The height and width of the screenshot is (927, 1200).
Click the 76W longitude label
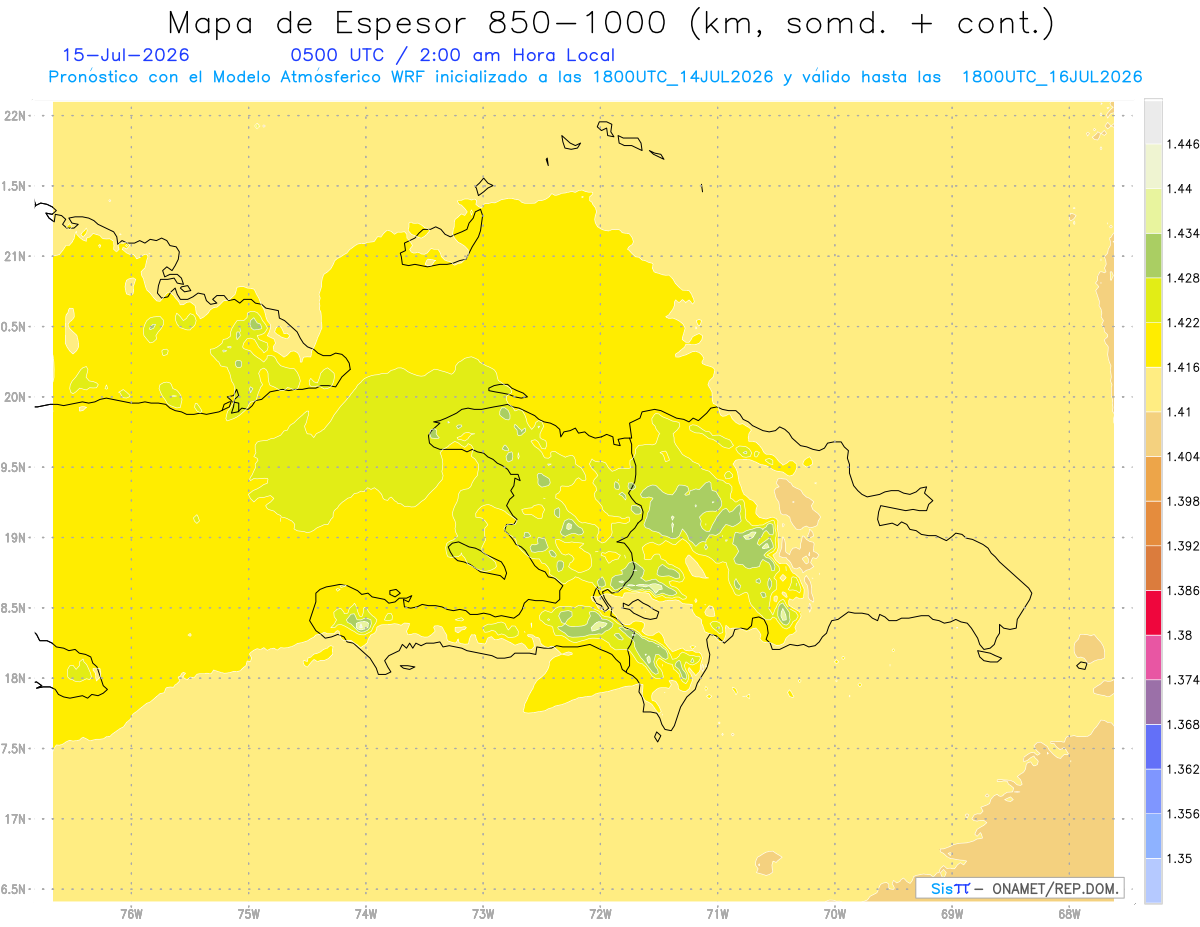(x=131, y=914)
